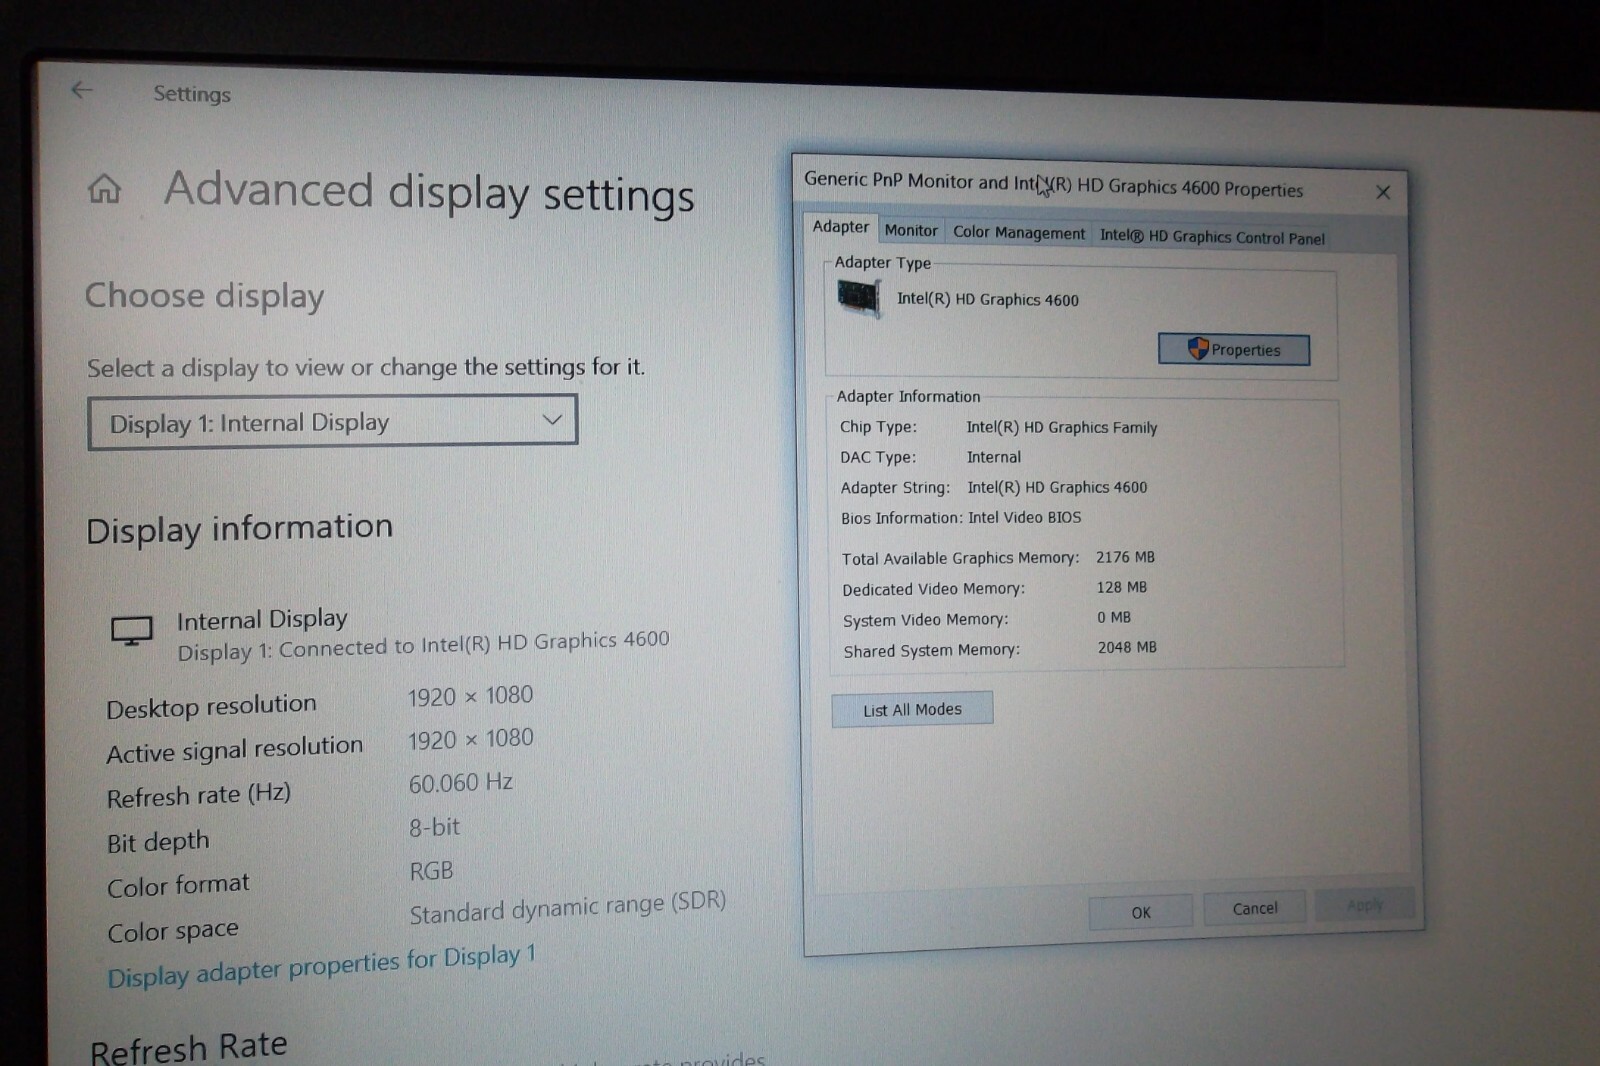1600x1066 pixels.
Task: Click the Refresh Rate section heading
Action: [189, 1048]
